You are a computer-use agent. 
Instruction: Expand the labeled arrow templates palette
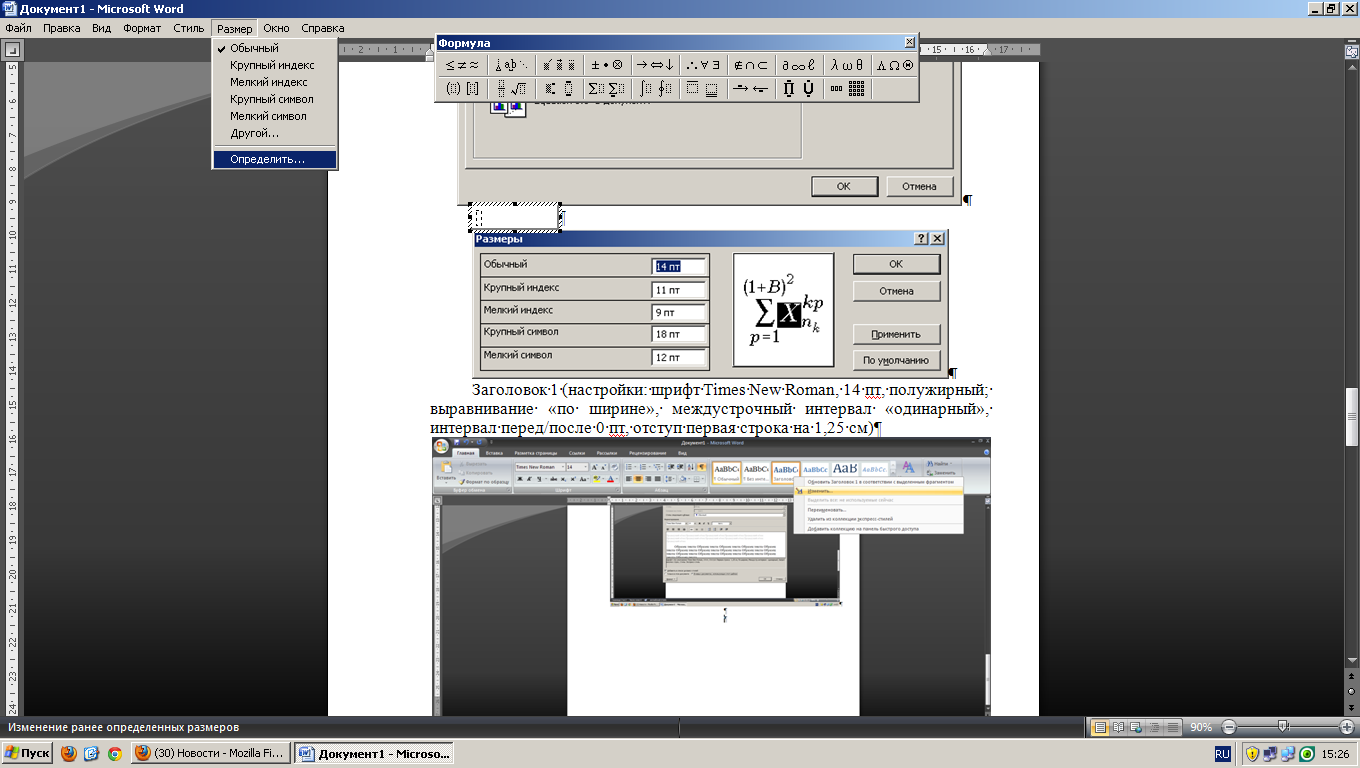pos(751,89)
